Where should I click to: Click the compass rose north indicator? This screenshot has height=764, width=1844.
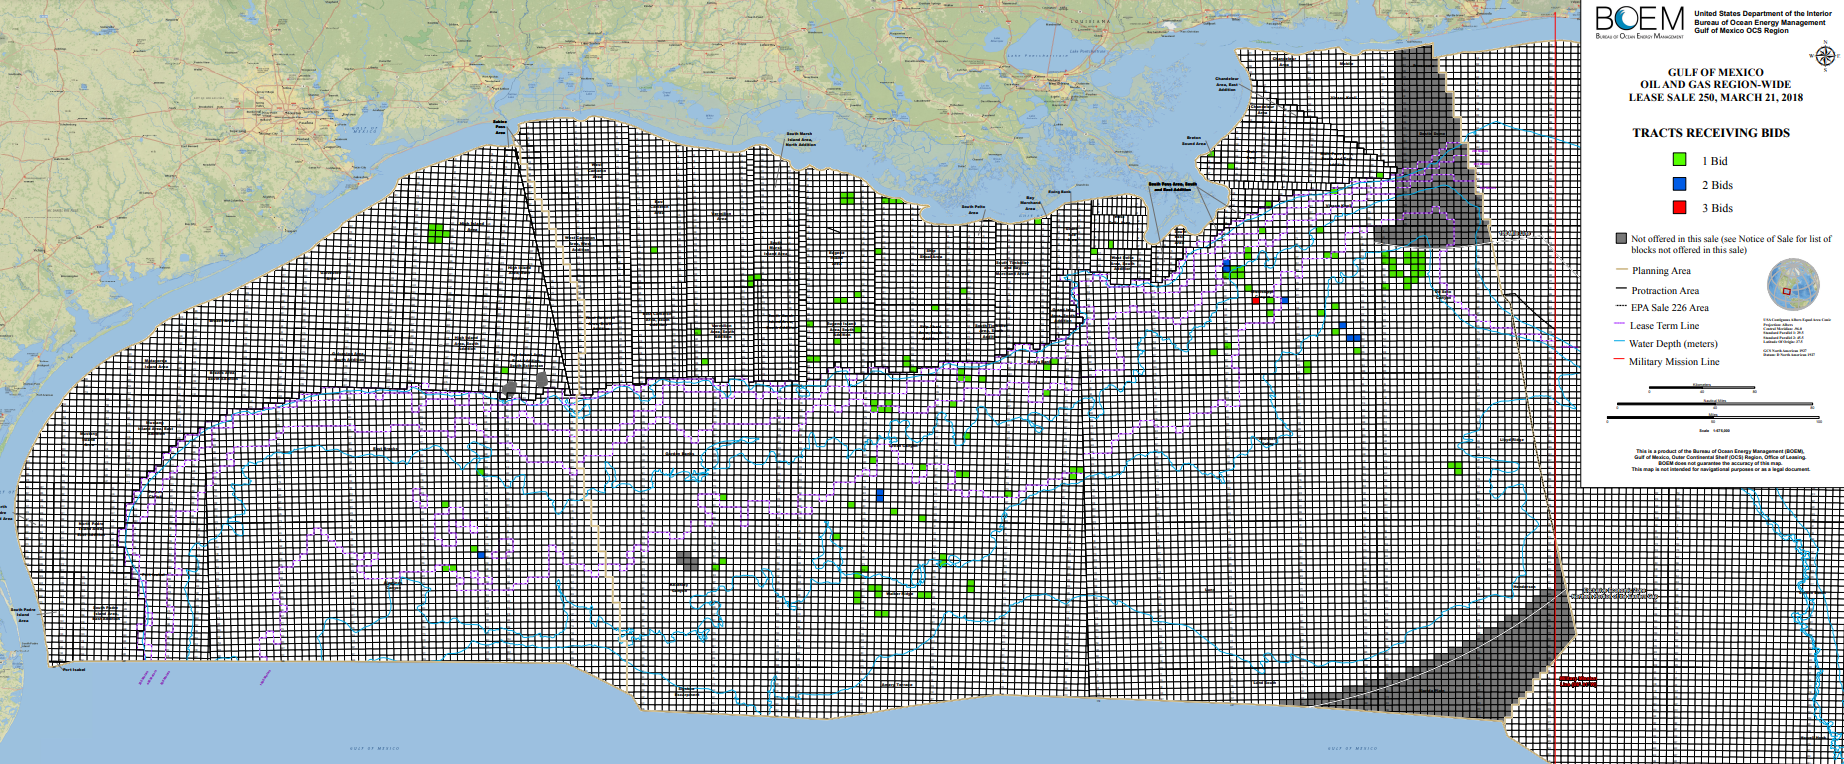pyautogui.click(x=1824, y=56)
